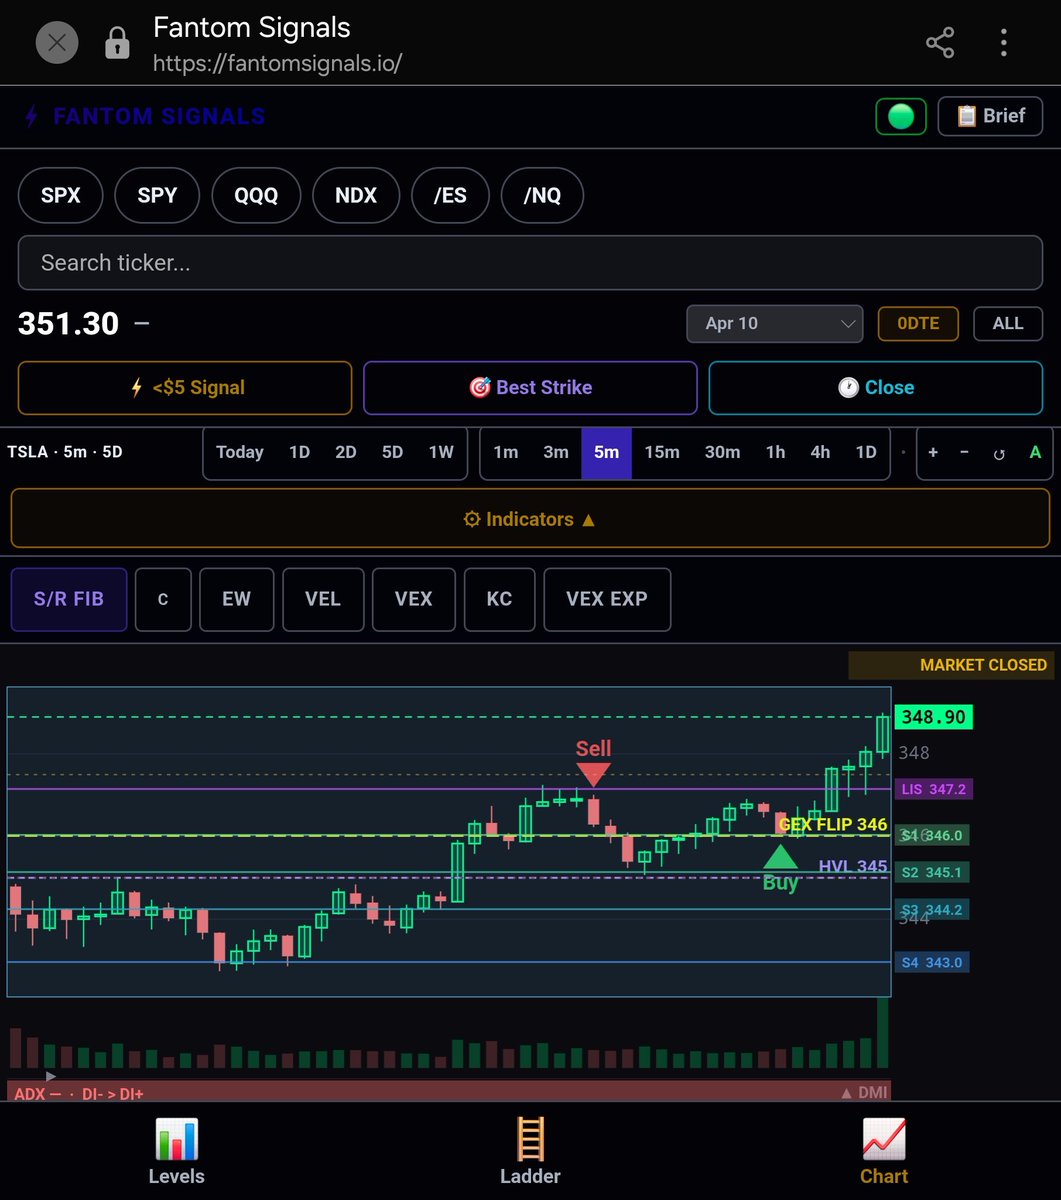Select the SPX ticker chip
This screenshot has height=1200, width=1061.
pos(61,195)
